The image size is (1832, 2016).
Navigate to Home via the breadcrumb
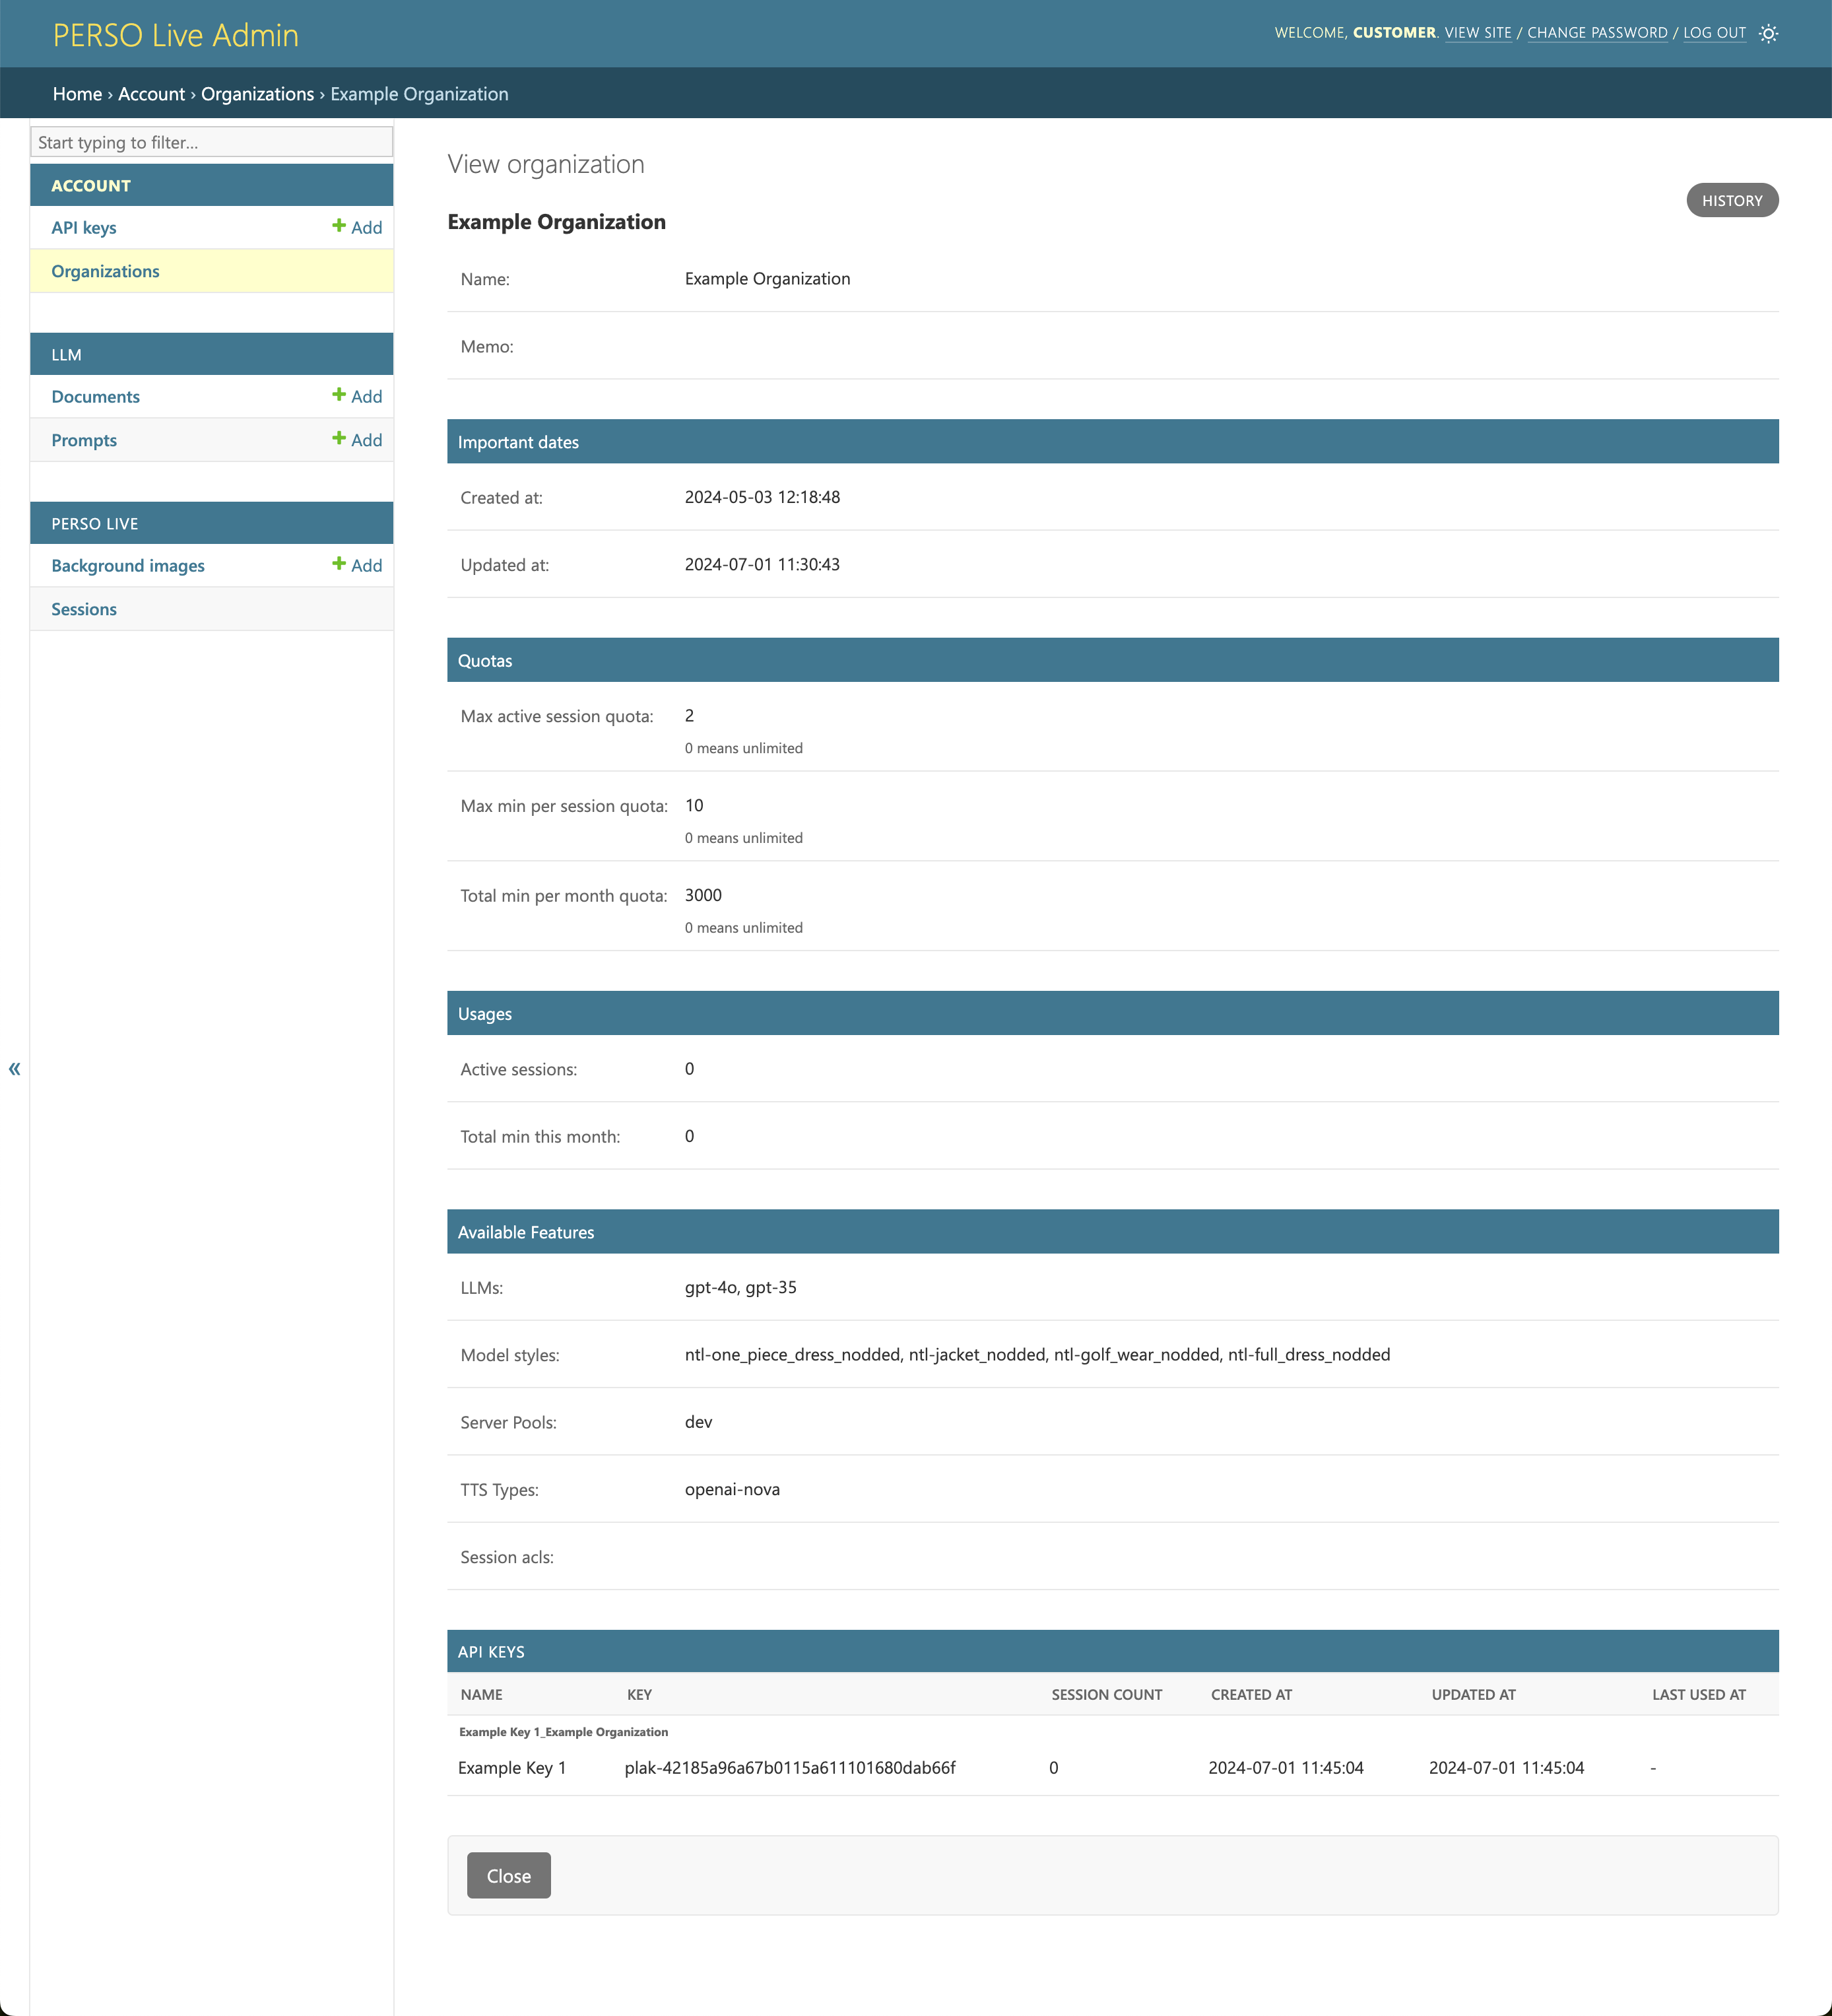(78, 93)
